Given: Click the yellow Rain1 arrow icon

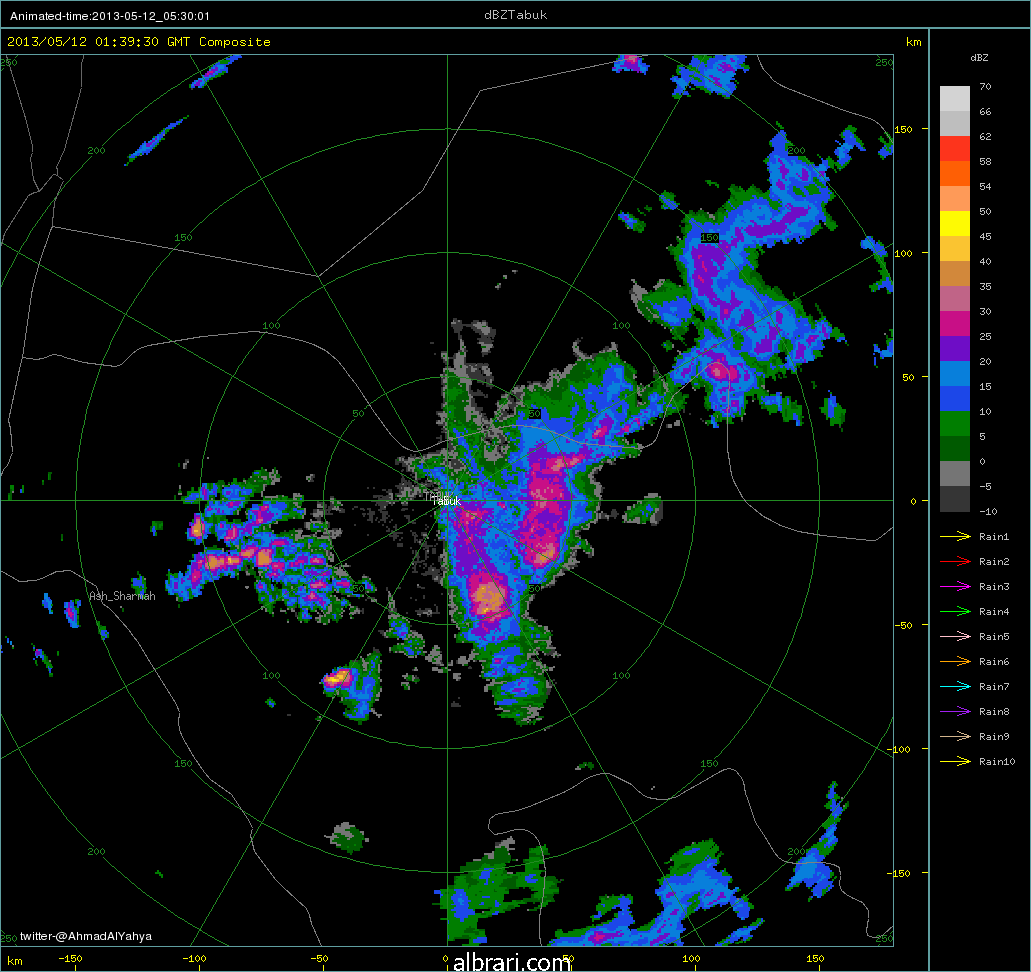Looking at the screenshot, I should 955,537.
